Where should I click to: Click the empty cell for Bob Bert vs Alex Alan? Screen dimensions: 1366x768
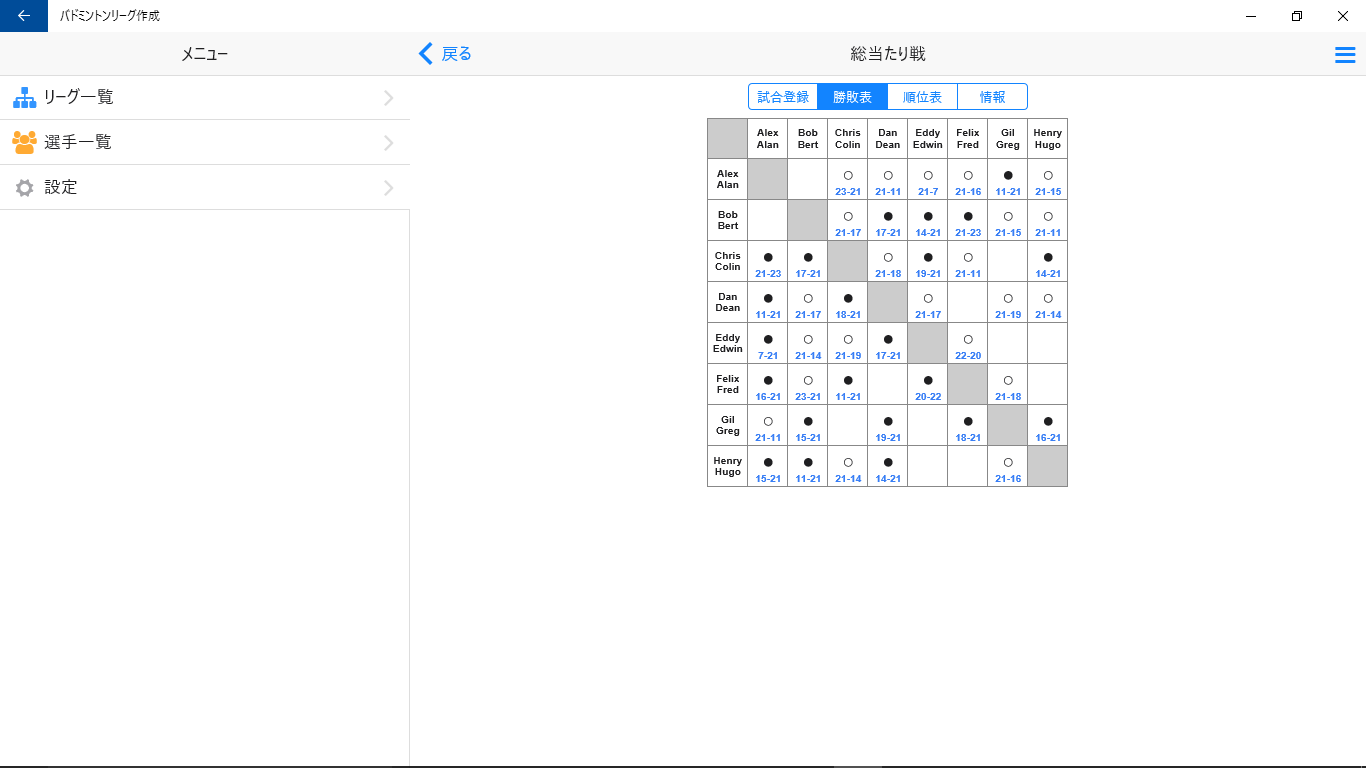[x=767, y=219]
